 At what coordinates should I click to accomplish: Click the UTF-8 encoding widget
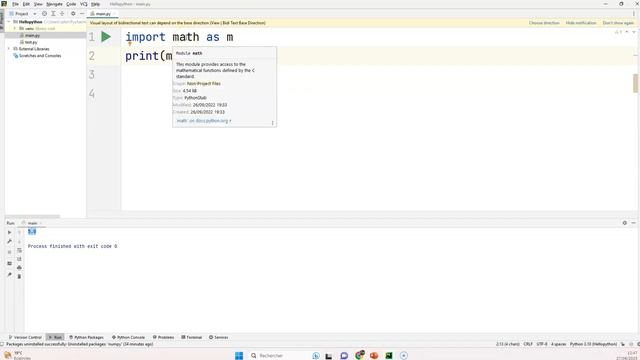(542, 344)
